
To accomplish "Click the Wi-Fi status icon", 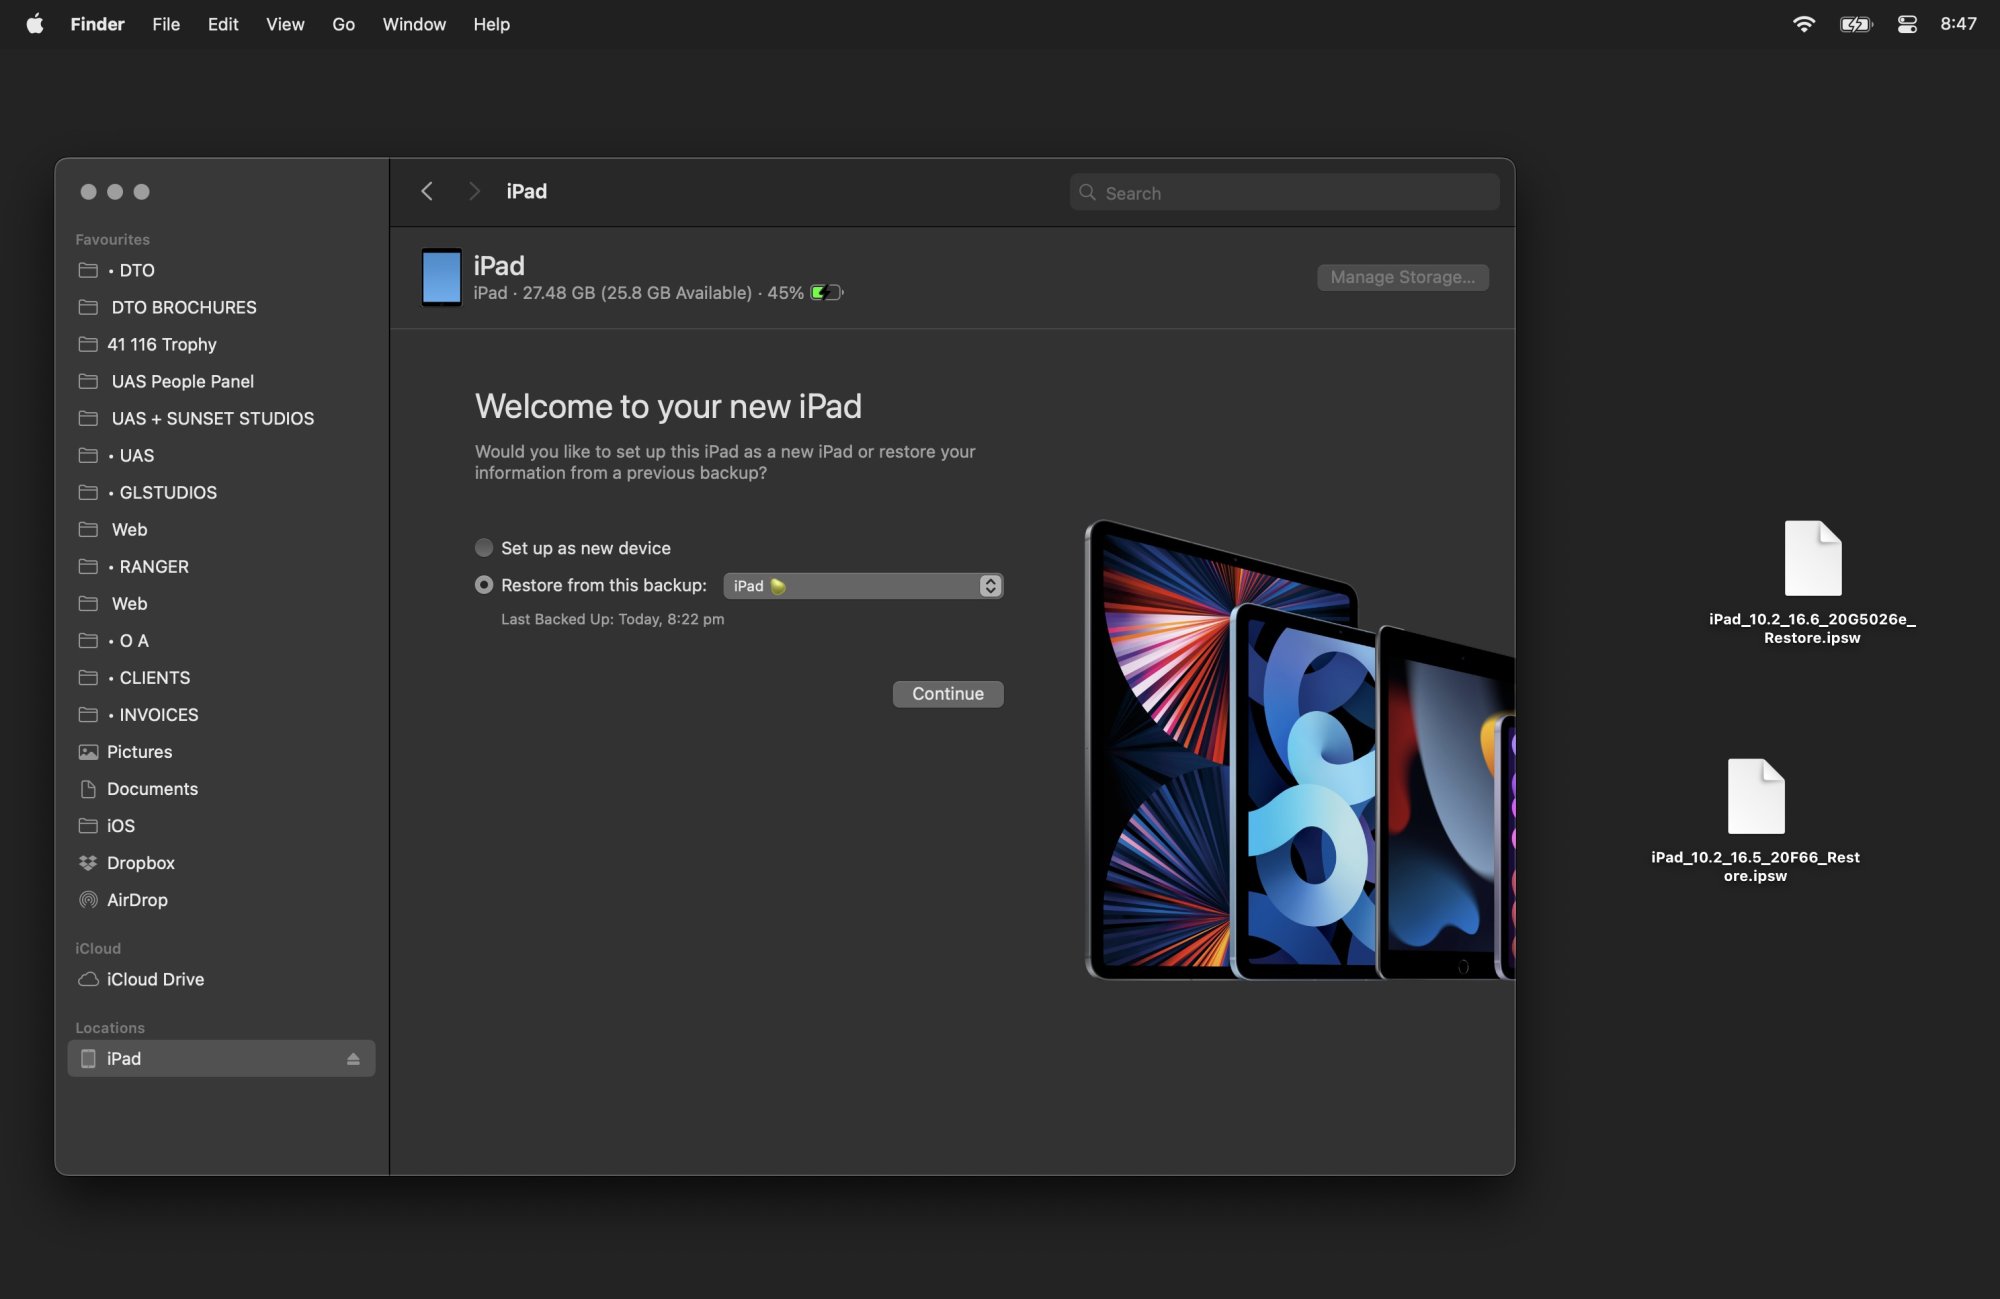I will (1803, 24).
